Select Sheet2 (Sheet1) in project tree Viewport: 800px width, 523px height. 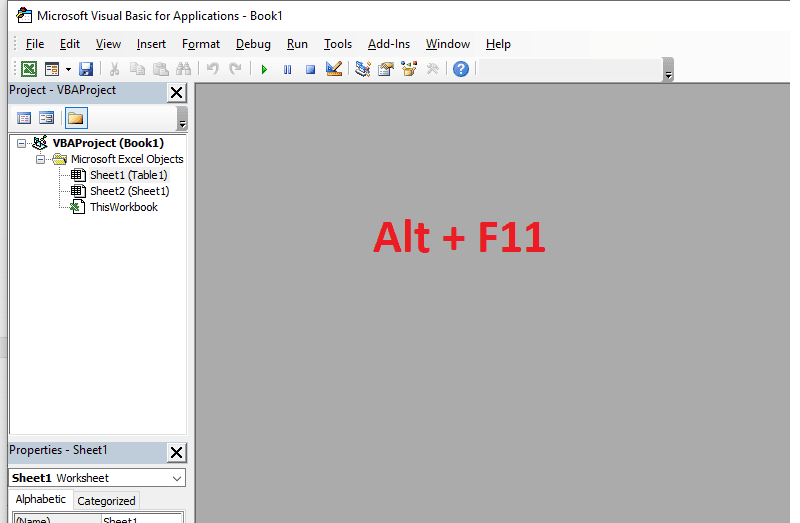tap(130, 191)
